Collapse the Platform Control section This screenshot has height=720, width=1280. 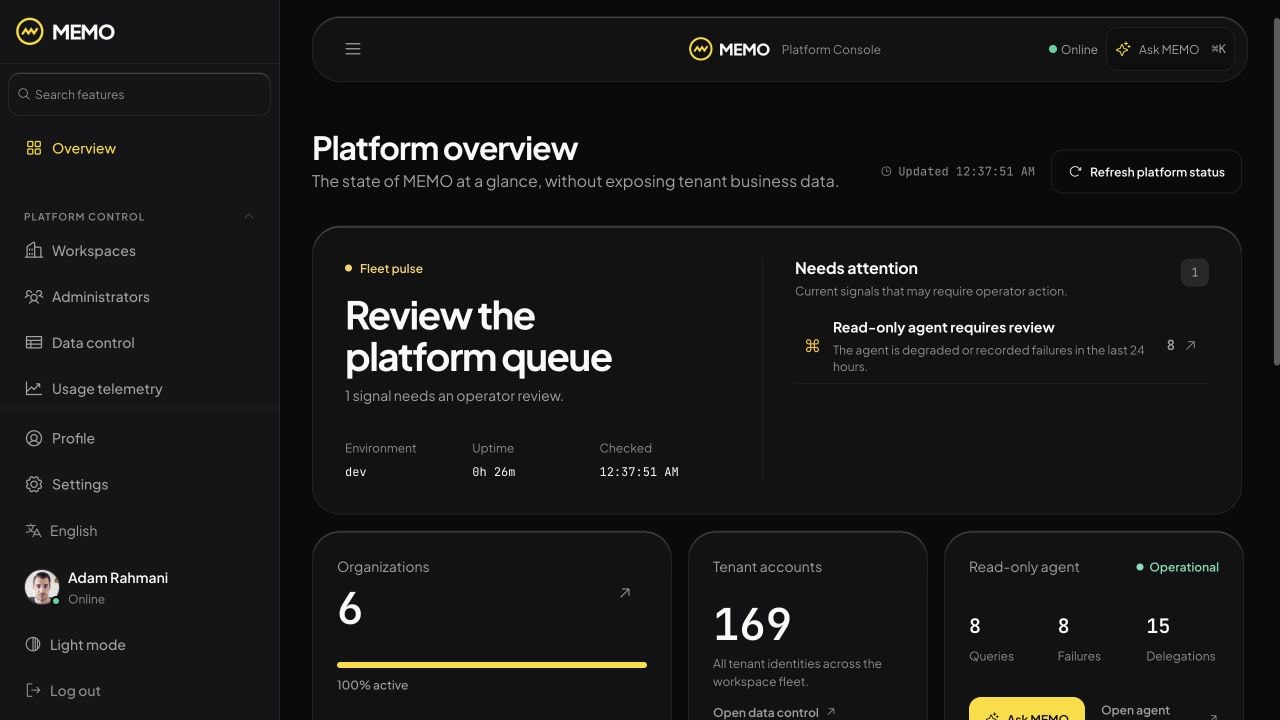coord(249,216)
